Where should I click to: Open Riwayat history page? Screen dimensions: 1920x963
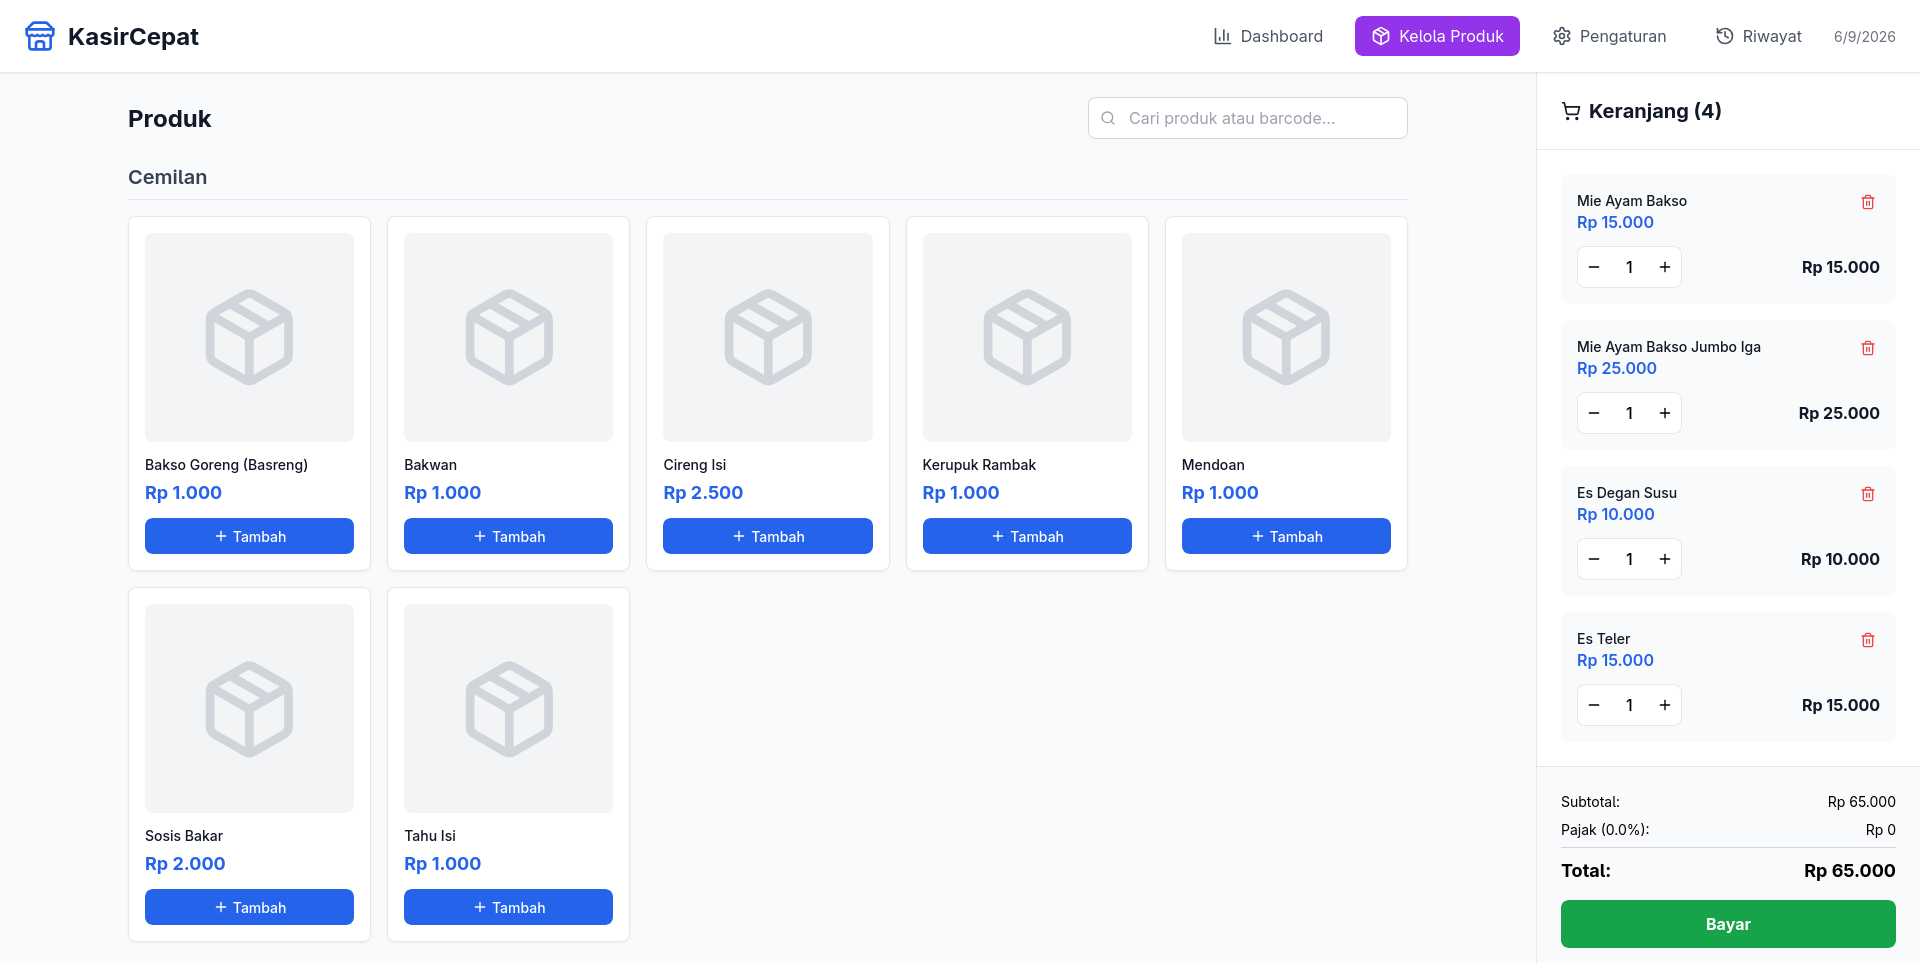(x=1758, y=36)
